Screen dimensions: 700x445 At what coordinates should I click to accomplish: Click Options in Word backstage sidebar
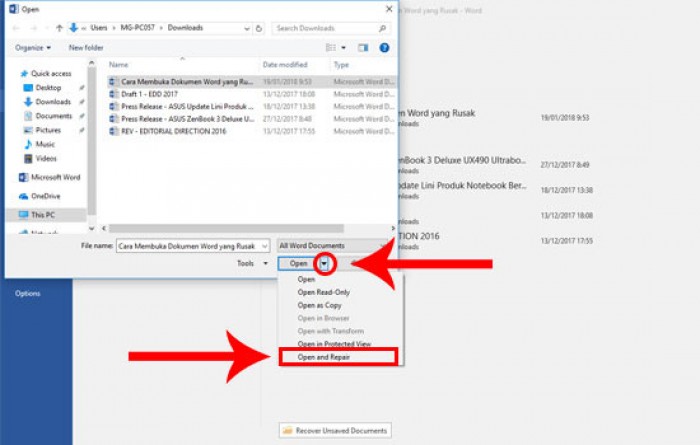[28, 293]
